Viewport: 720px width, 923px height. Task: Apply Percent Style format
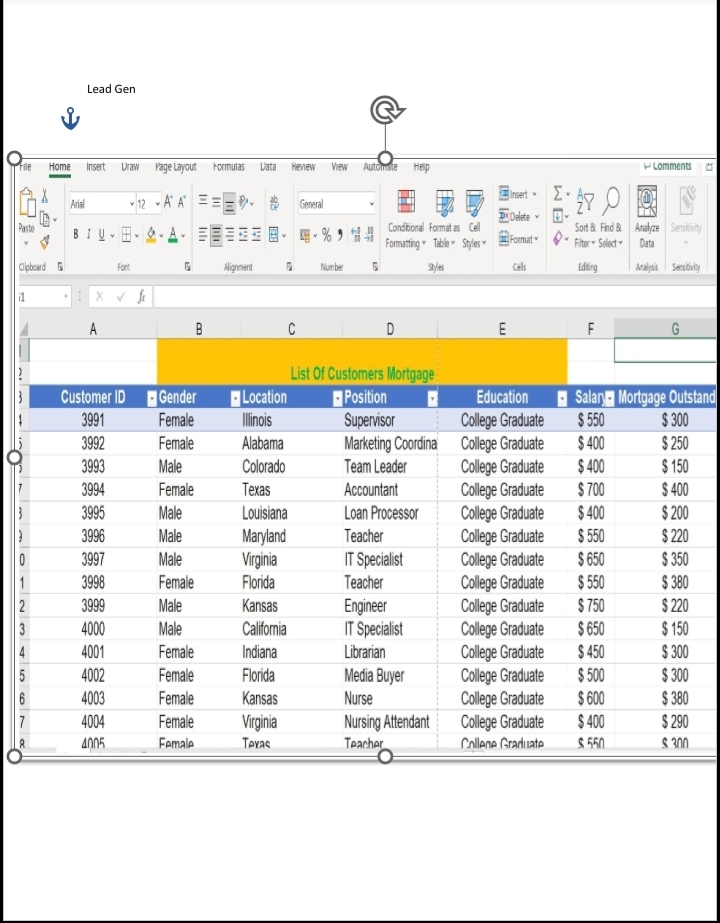pyautogui.click(x=326, y=235)
